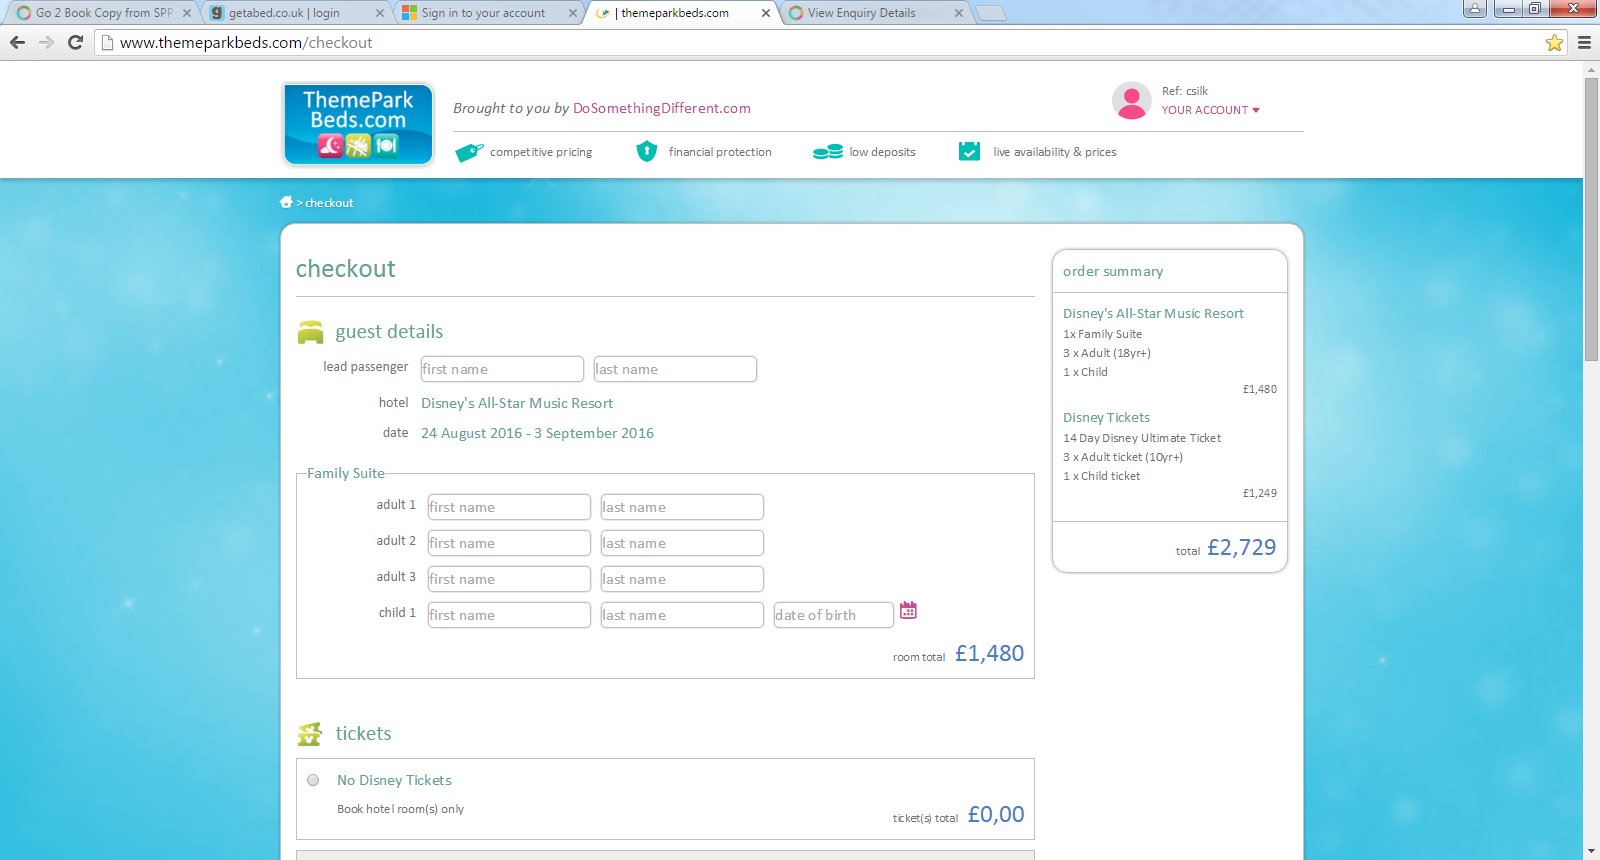This screenshot has height=860, width=1600.
Task: Click the date range 24 August 2016 - 3 September 2016
Action: 537,433
